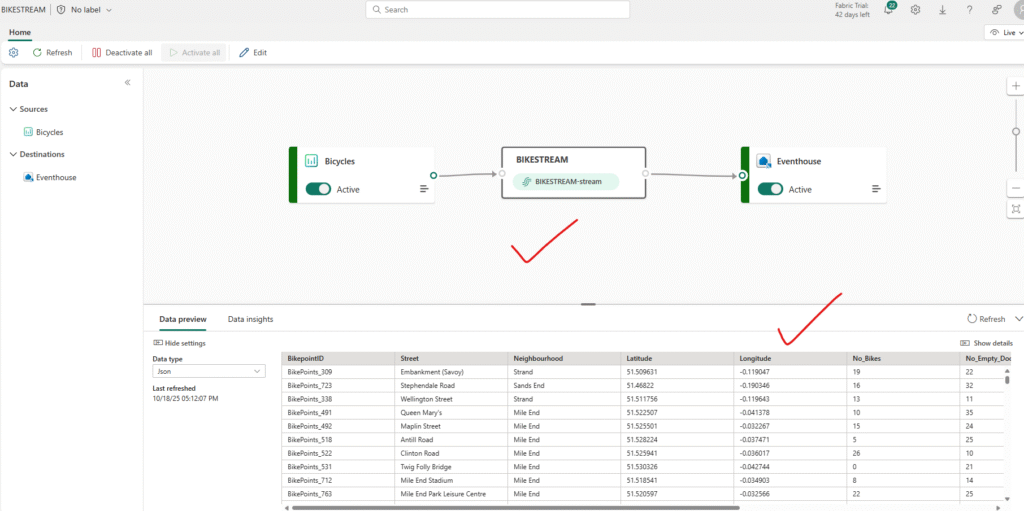This screenshot has width=1024, height=511.
Task: Open the help question mark icon
Action: (969, 10)
